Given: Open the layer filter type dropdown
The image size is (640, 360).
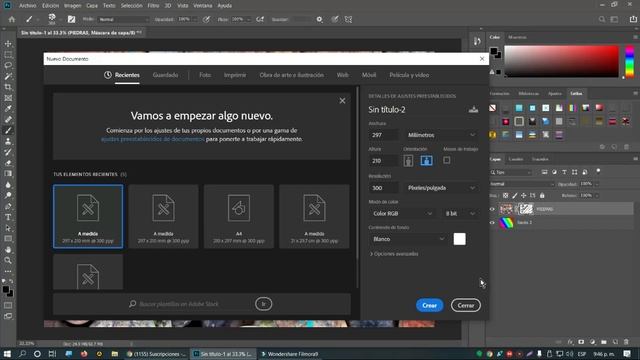Looking at the screenshot, I should point(511,172).
